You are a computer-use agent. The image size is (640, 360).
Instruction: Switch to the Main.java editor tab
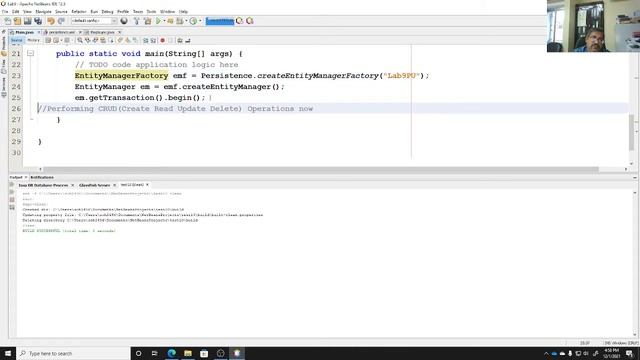coord(24,32)
